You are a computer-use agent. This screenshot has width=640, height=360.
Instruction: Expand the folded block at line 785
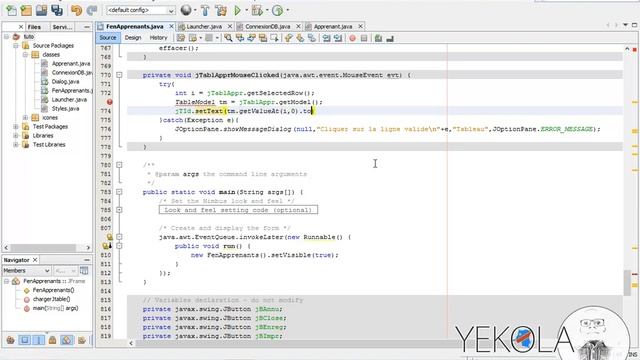(119, 210)
